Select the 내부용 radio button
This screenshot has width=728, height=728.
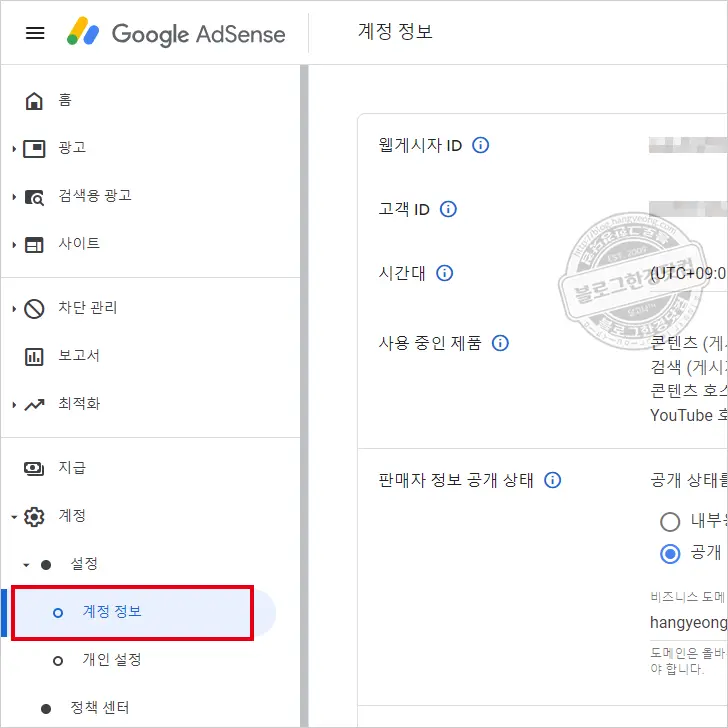[670, 521]
